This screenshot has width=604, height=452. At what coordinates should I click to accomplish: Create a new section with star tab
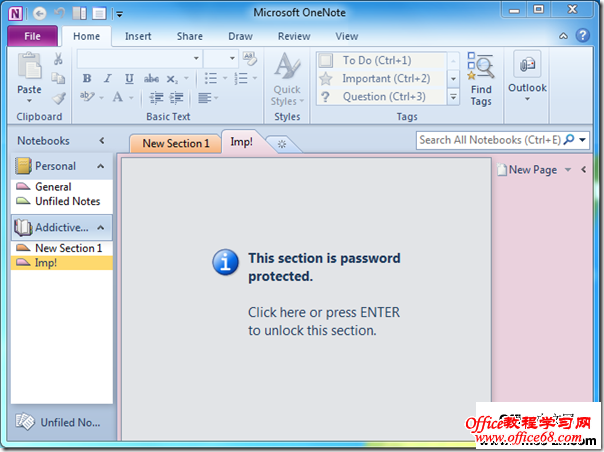[x=282, y=144]
